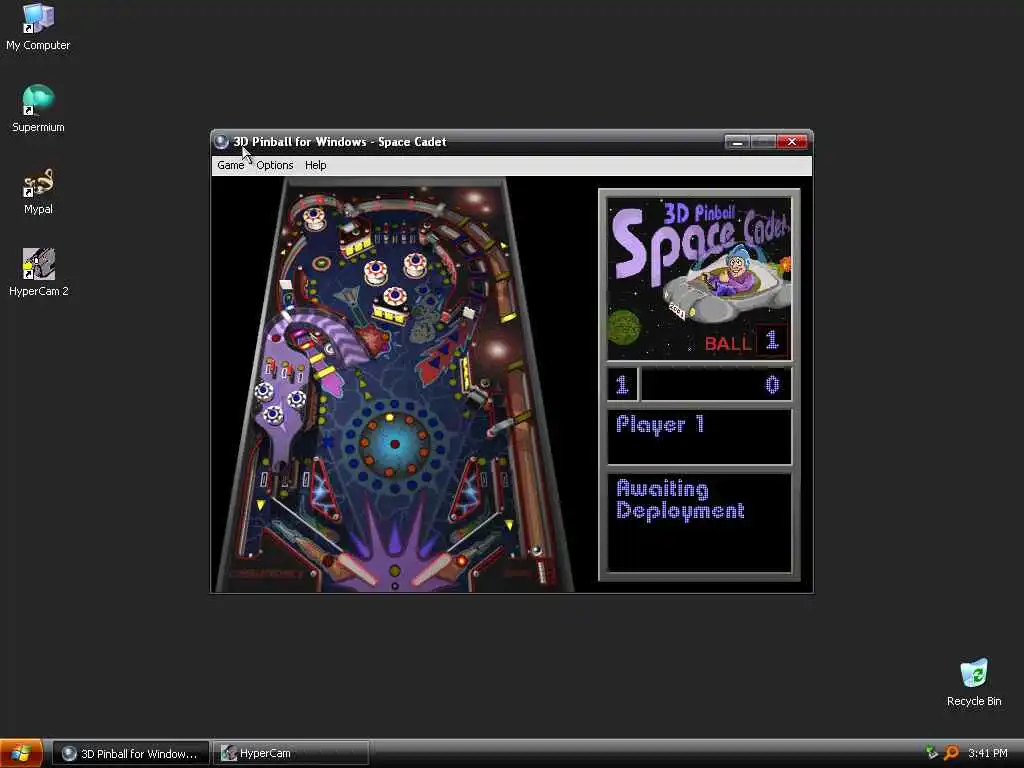The width and height of the screenshot is (1024, 768).
Task: Open the Game menu
Action: (x=231, y=165)
